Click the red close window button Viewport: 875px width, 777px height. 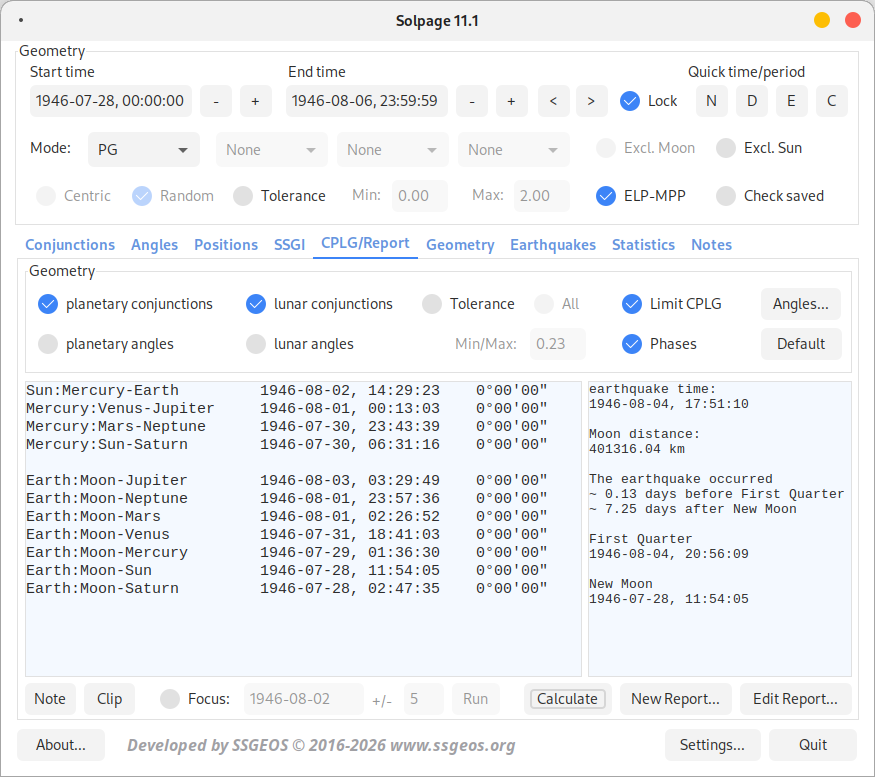click(x=853, y=21)
